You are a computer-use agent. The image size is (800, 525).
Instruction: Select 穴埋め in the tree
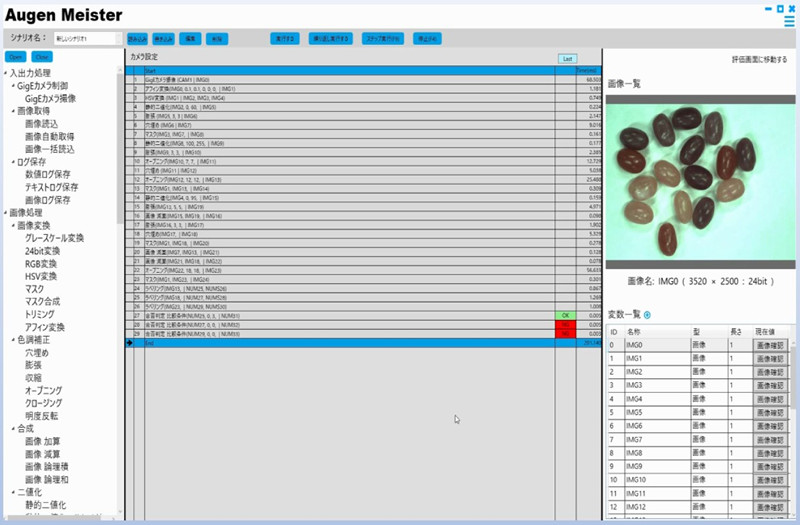tap(37, 353)
